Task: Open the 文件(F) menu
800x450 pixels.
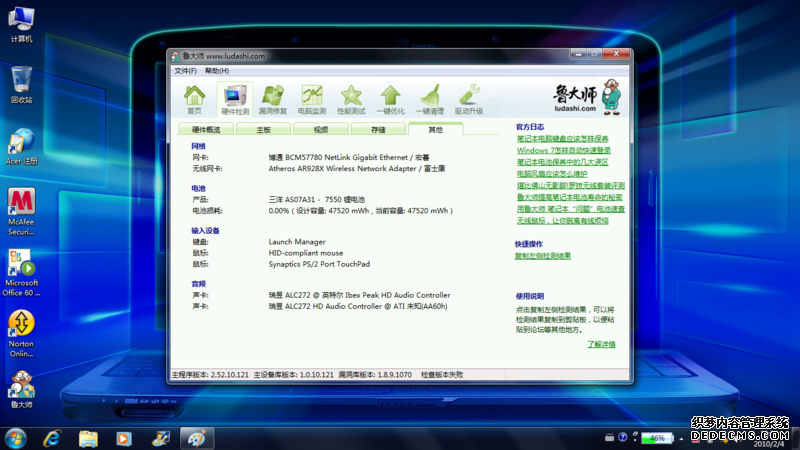Action: pos(185,71)
